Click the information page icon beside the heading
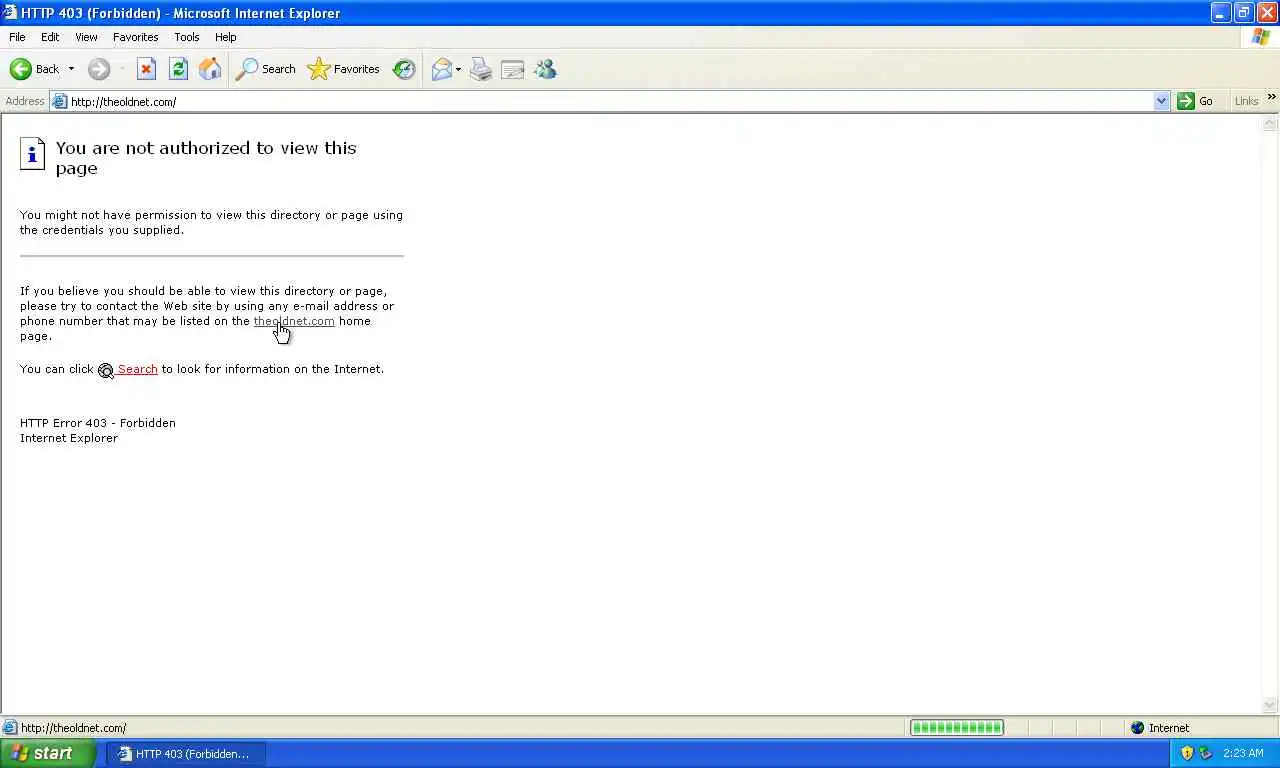1280x768 pixels. [x=32, y=153]
